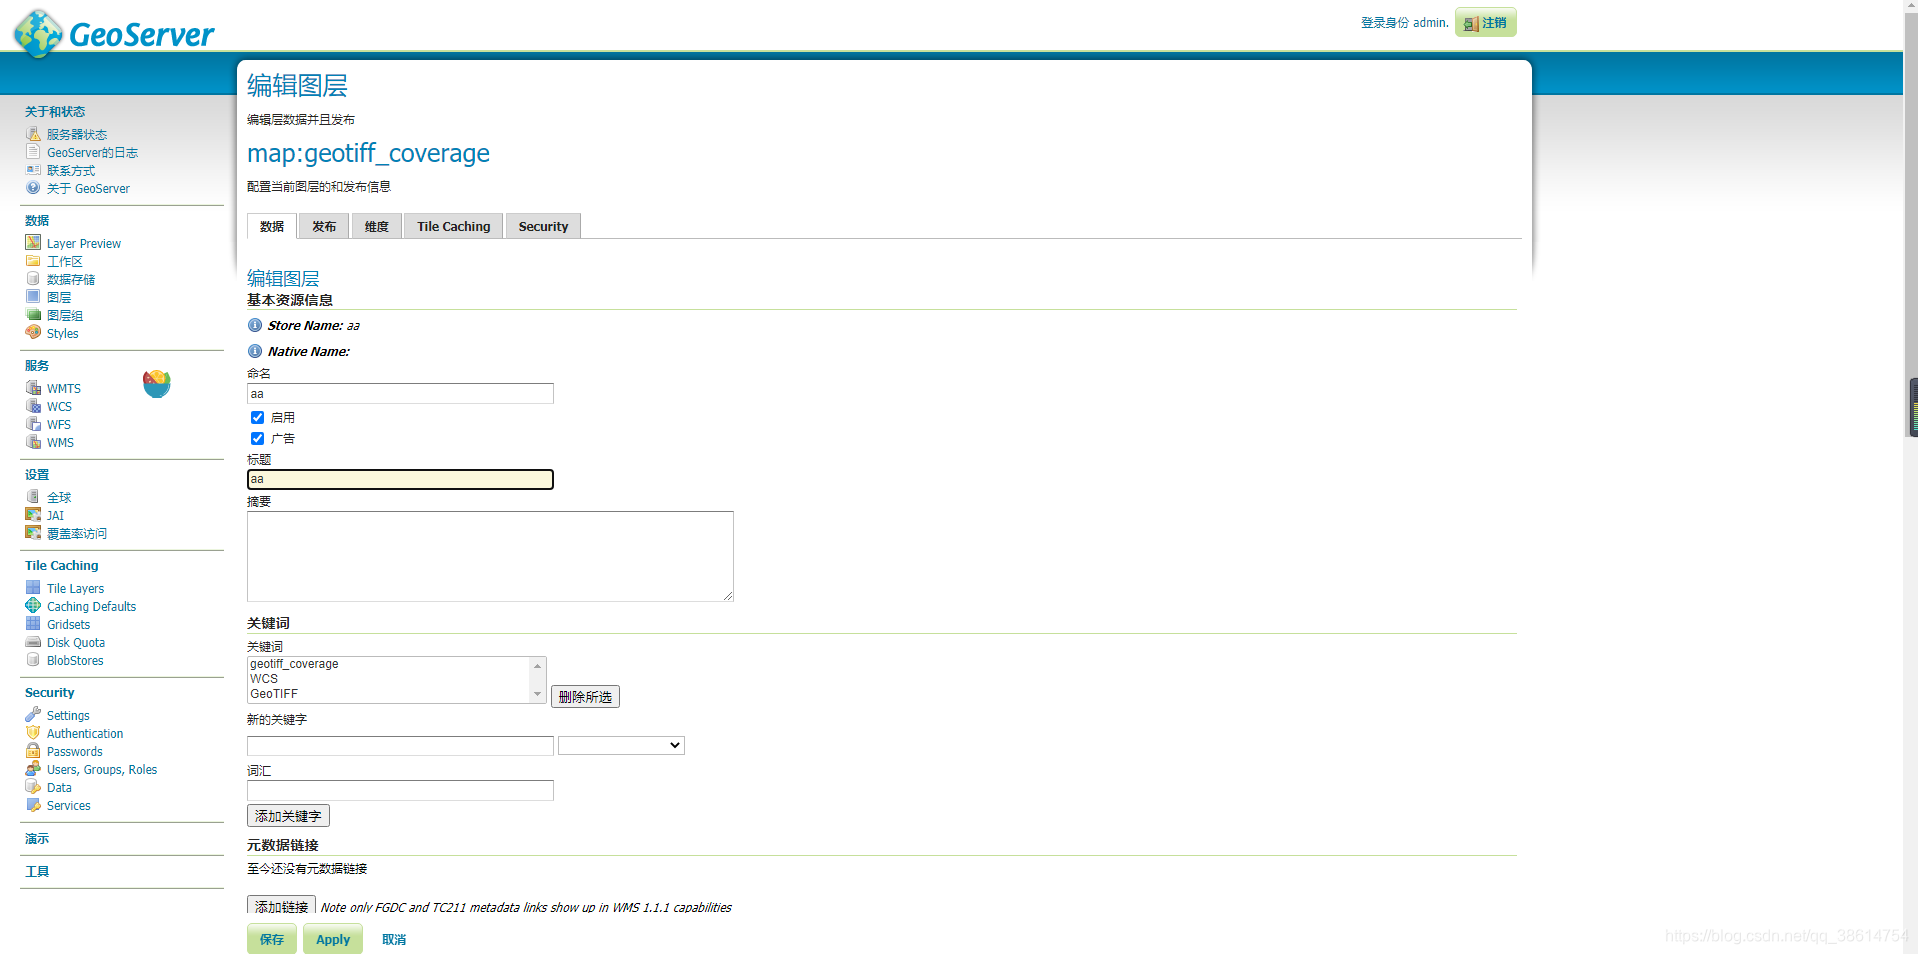Image resolution: width=1918 pixels, height=954 pixels.
Task: Click the Tile Layers icon
Action: click(33, 588)
